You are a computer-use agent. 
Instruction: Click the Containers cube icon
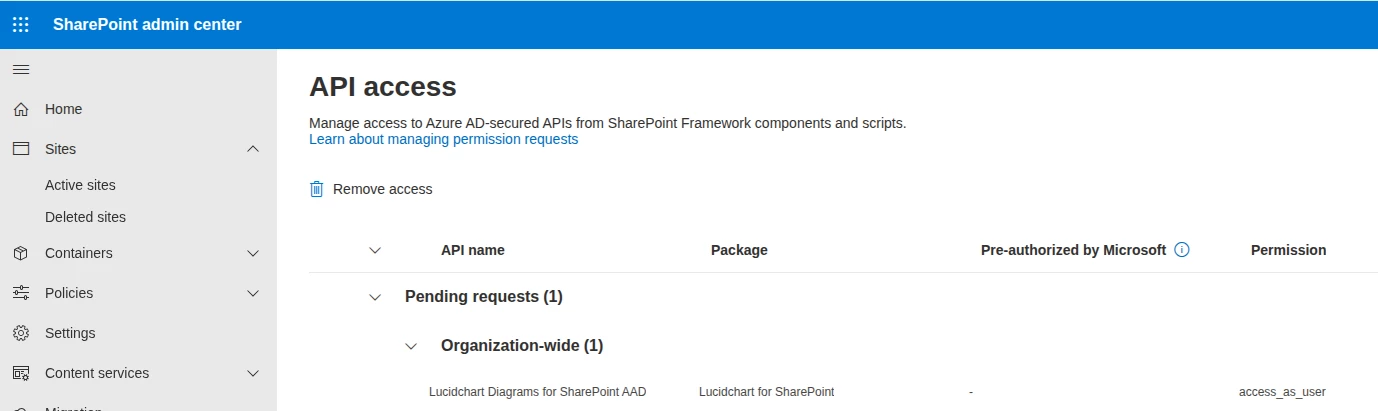click(21, 253)
